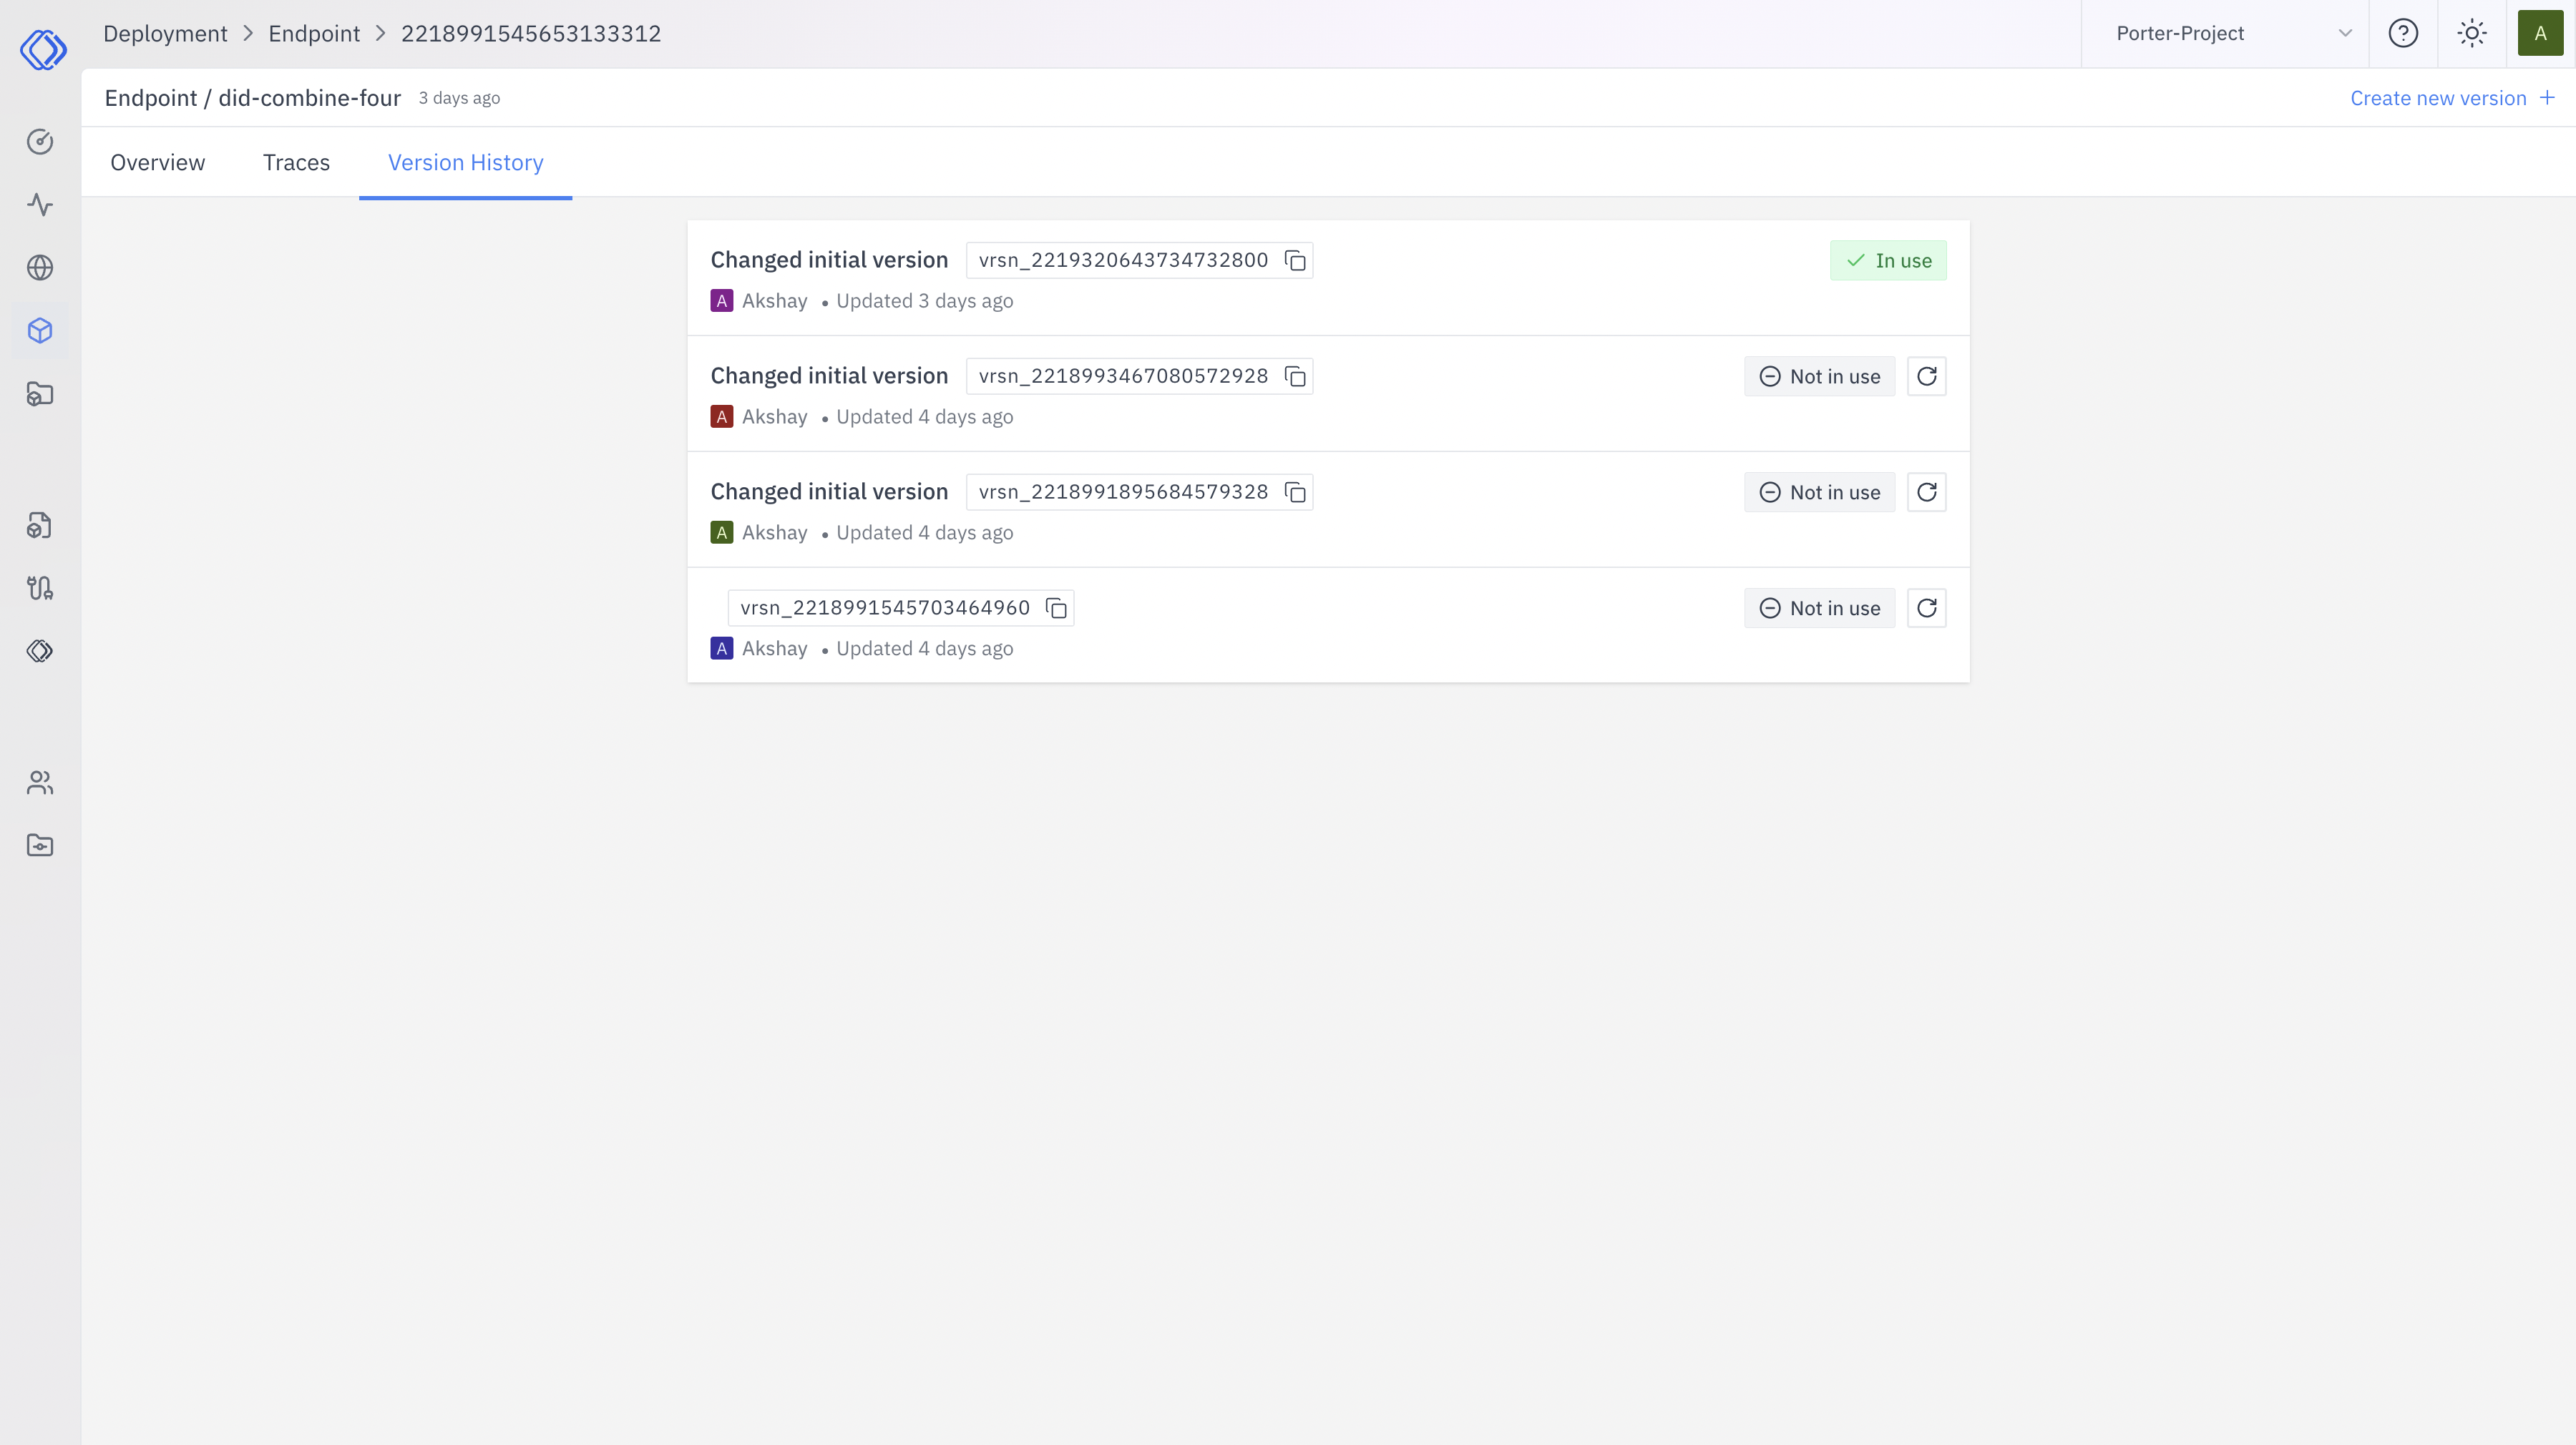Set vrsn_2218991895684579328 version in use

1819,492
